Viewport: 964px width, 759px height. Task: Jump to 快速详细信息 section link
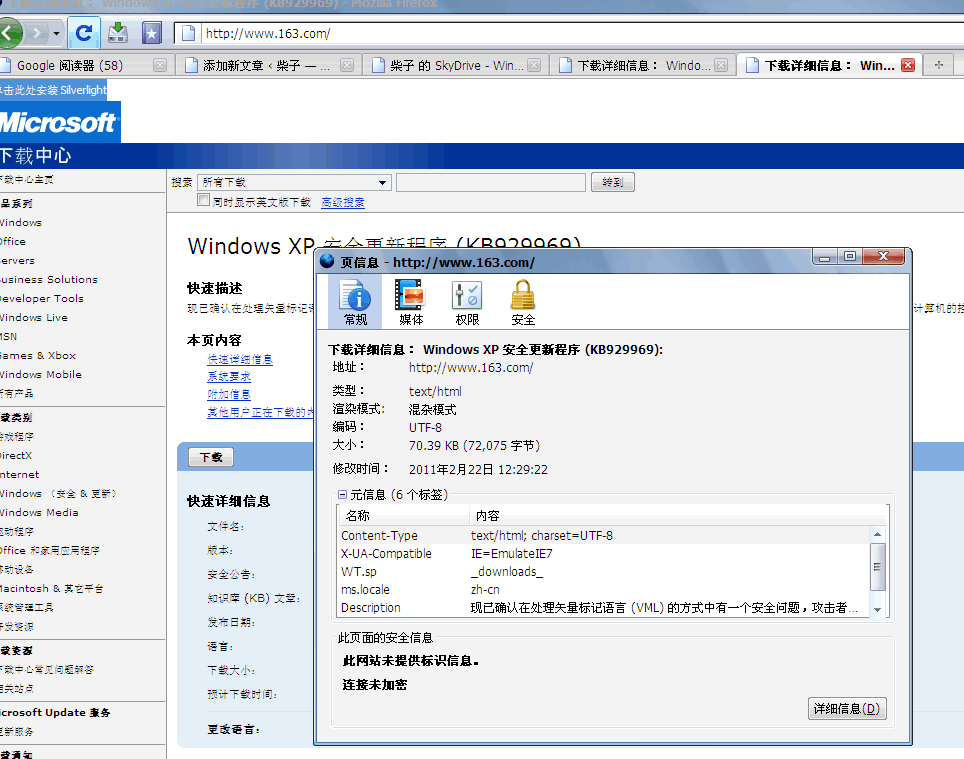click(x=240, y=360)
